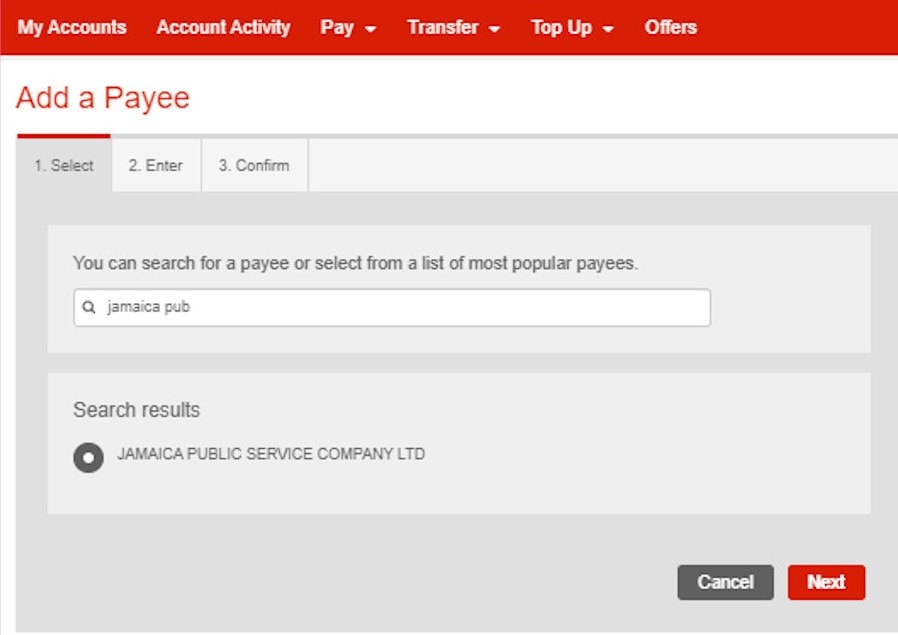Screen dimensions: 898x635
Task: Select the Jamaica Public Service Company radio button
Action: pyautogui.click(x=88, y=457)
